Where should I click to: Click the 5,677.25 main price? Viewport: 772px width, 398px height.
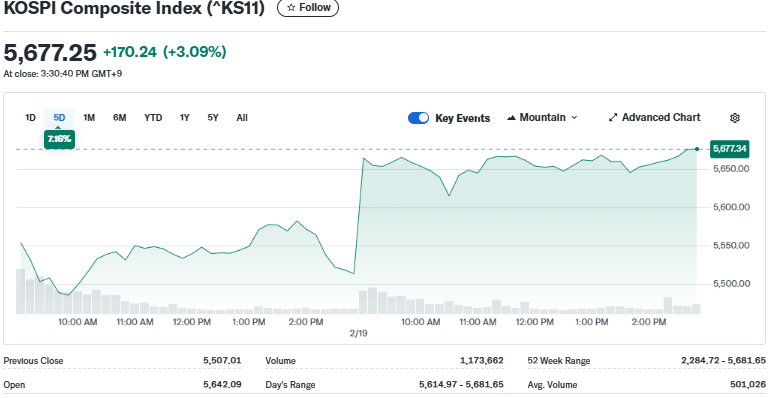[x=50, y=53]
